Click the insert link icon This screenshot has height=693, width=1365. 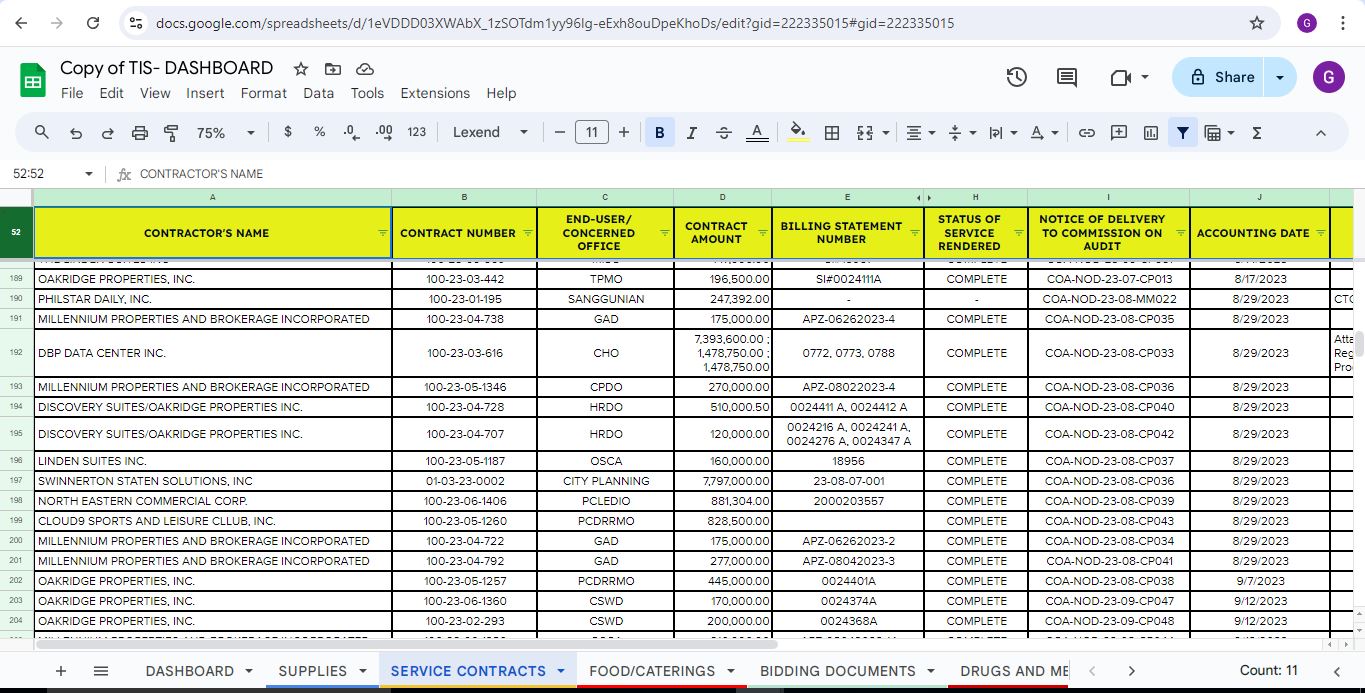point(1087,133)
